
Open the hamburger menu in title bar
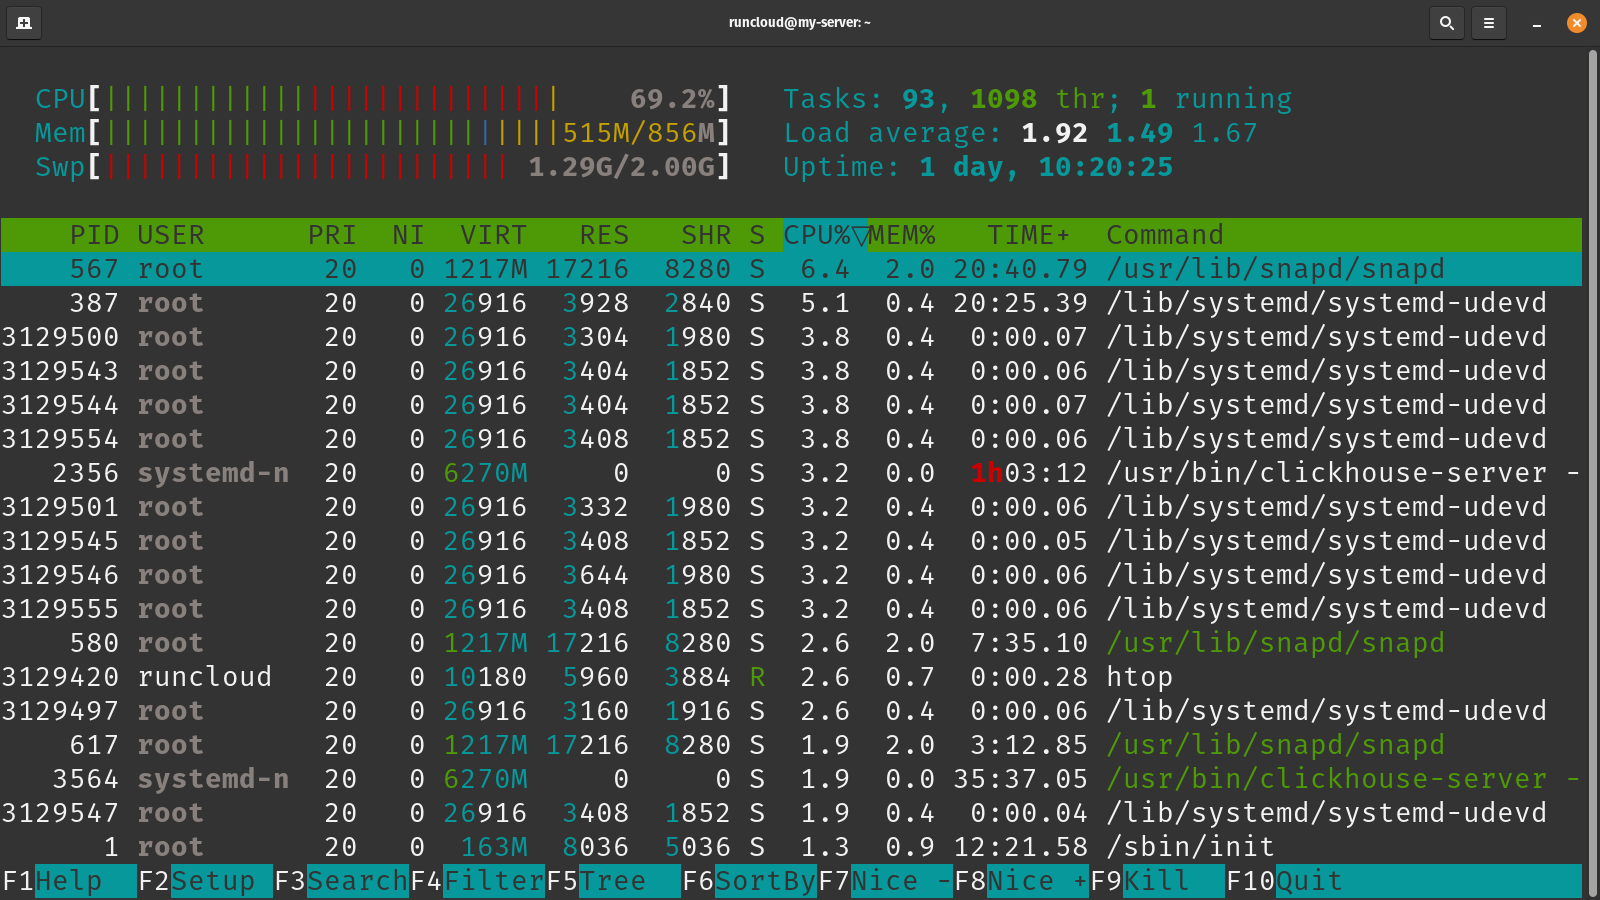[x=1488, y=22]
